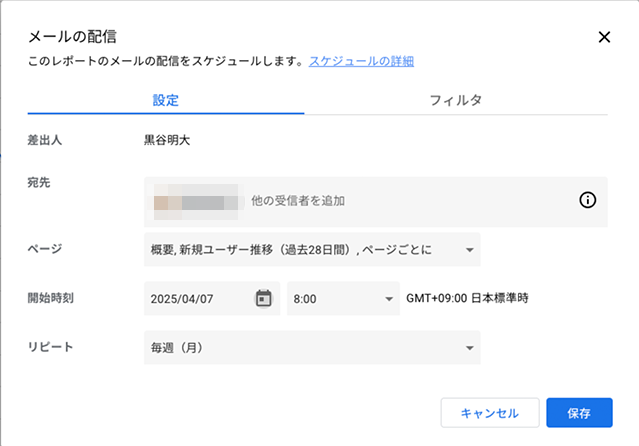The width and height of the screenshot is (639, 446).
Task: Click the arrow on the 毎週（月） dropdown
Action: pyautogui.click(x=469, y=347)
